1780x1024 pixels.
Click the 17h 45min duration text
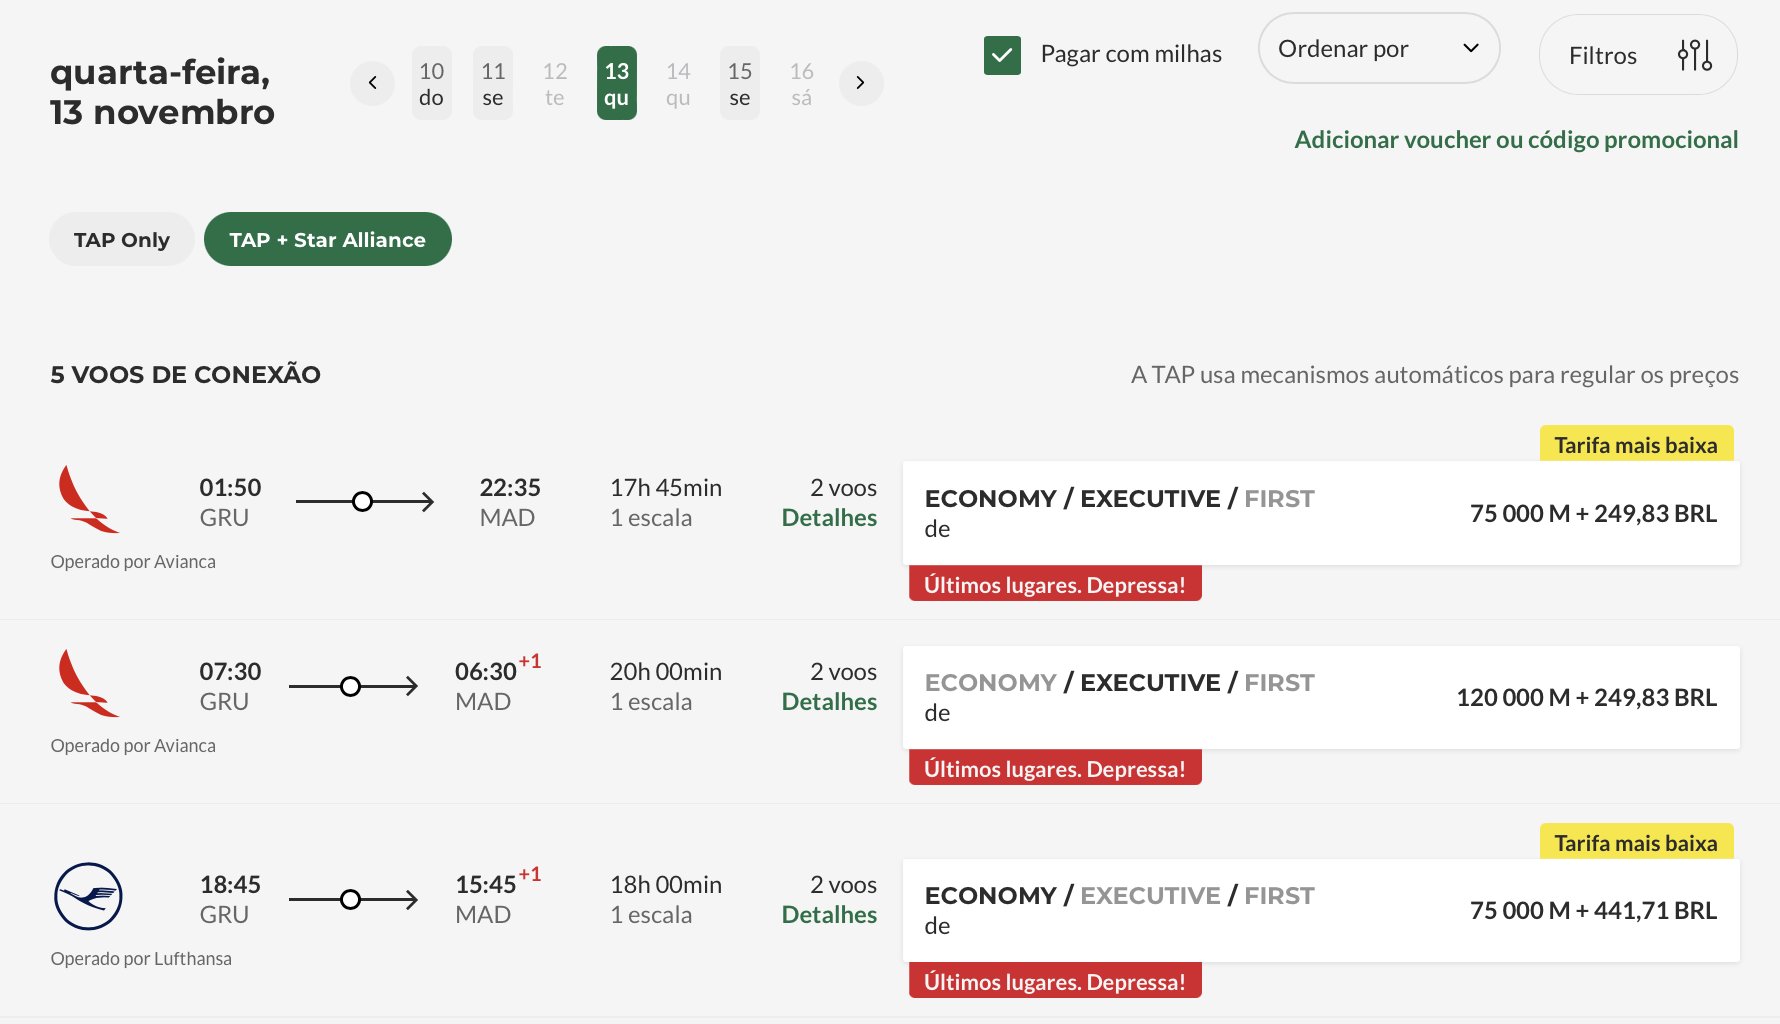click(666, 488)
